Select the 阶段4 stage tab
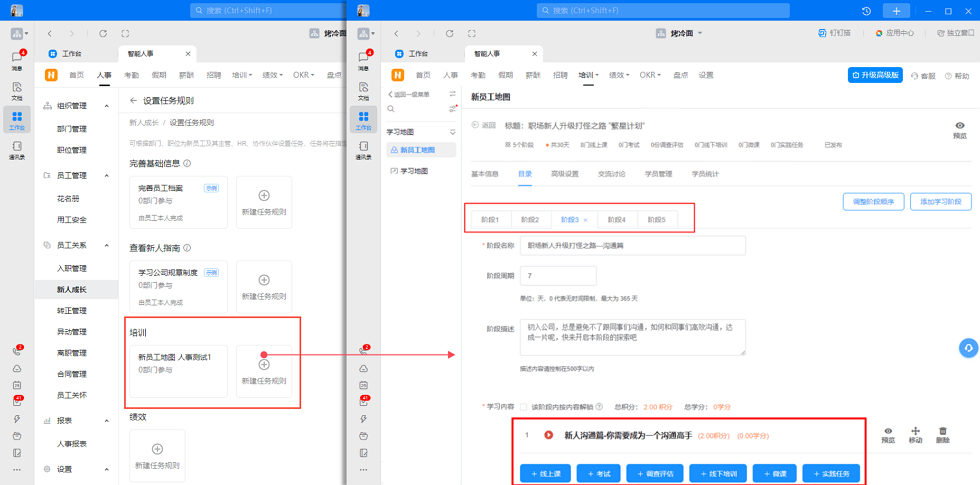 tap(616, 220)
